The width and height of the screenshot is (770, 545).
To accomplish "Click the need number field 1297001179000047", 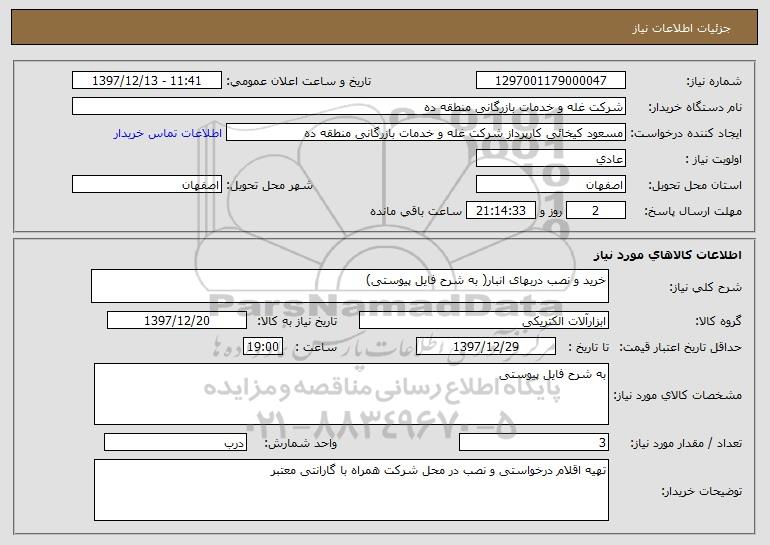I will point(550,81).
